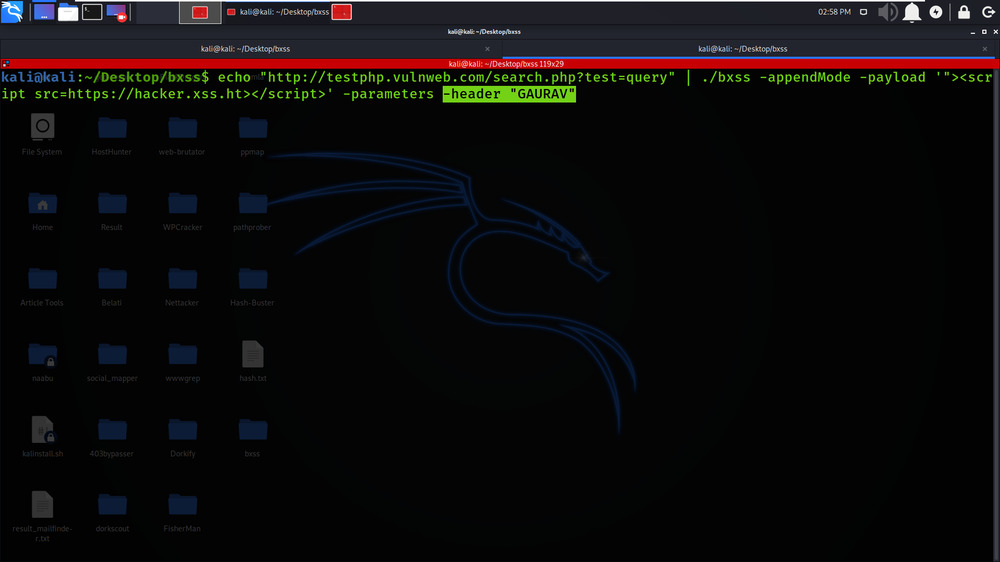Click the kali@kali prompt text
This screenshot has width=1000, height=562.
(105, 77)
